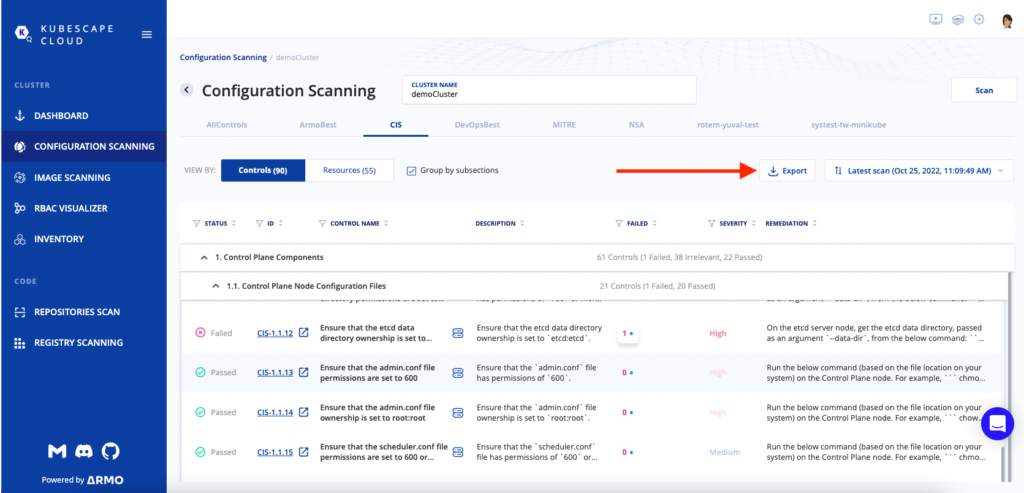Image resolution: width=1024 pixels, height=493 pixels.
Task: Filter by Severity column
Action: (712, 223)
